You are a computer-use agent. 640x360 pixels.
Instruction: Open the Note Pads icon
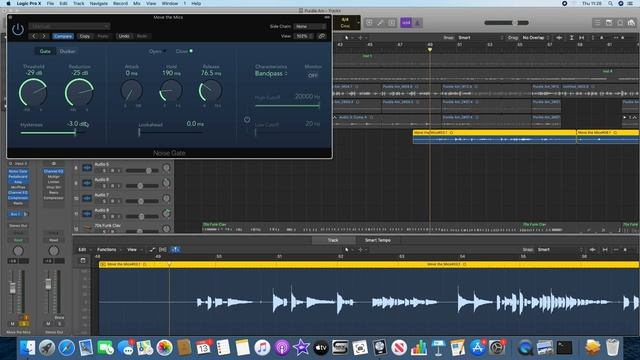tap(609, 23)
